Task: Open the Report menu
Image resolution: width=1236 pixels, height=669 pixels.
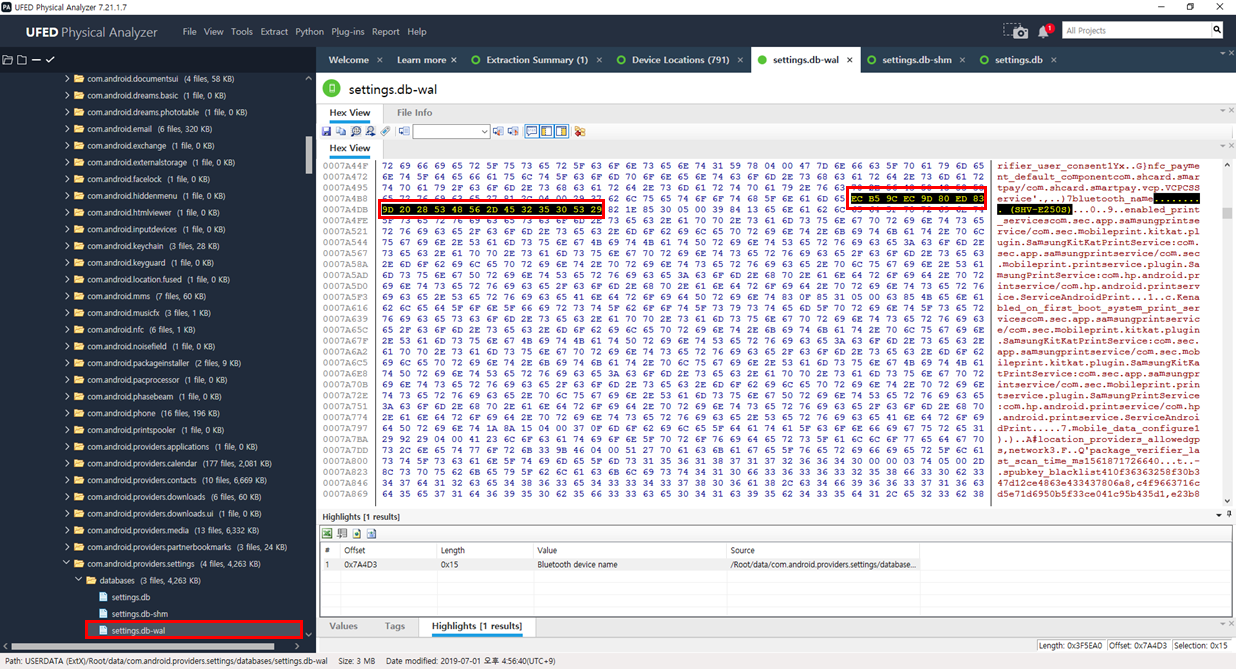Action: [x=386, y=31]
